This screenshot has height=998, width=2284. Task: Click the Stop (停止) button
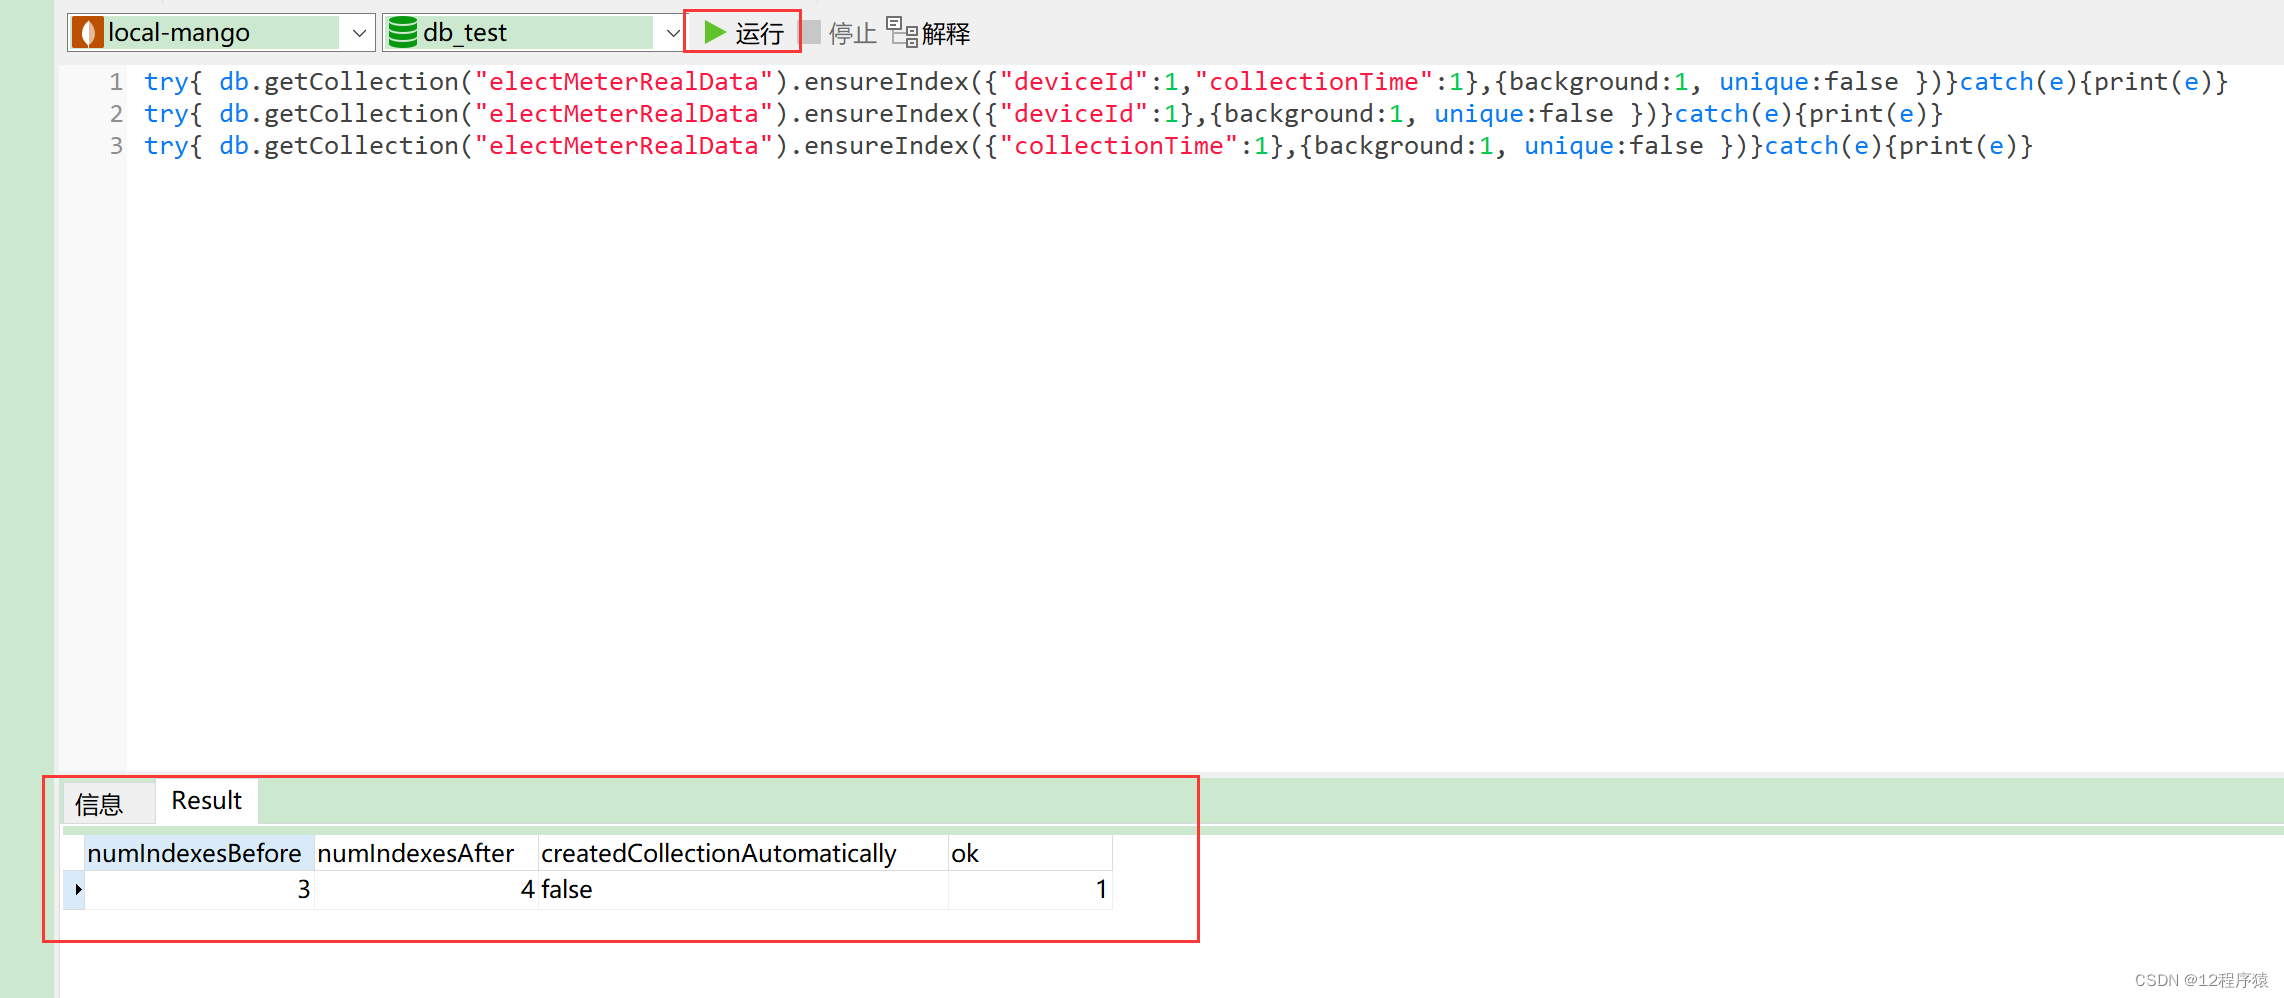tap(839, 33)
